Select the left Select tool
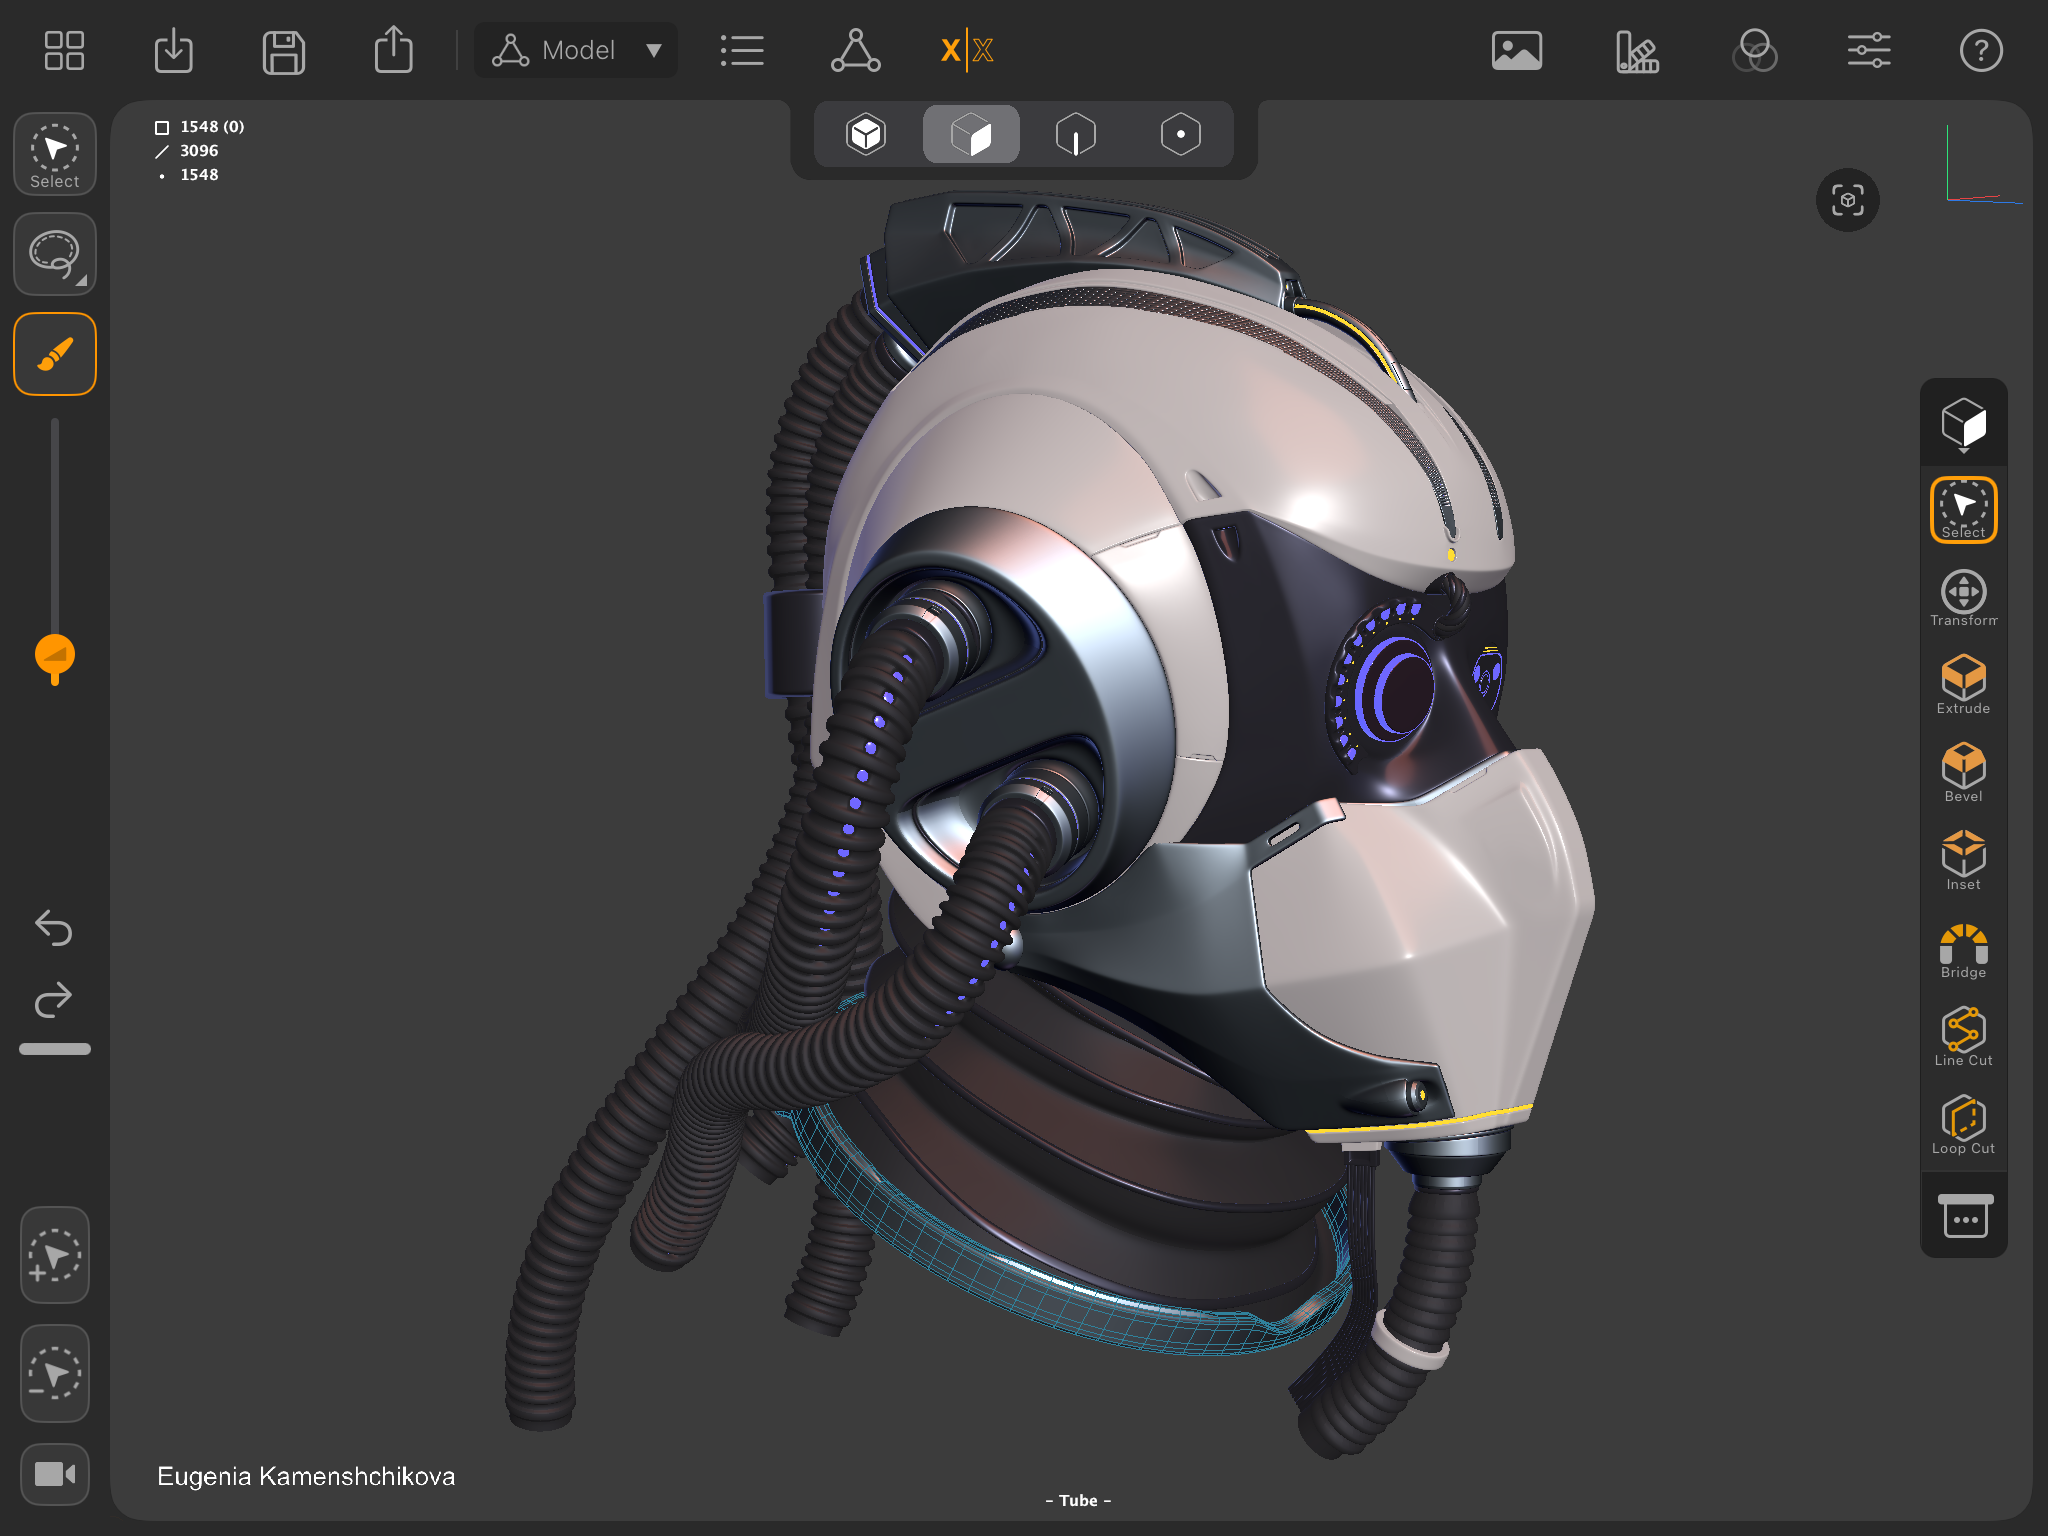 click(55, 154)
